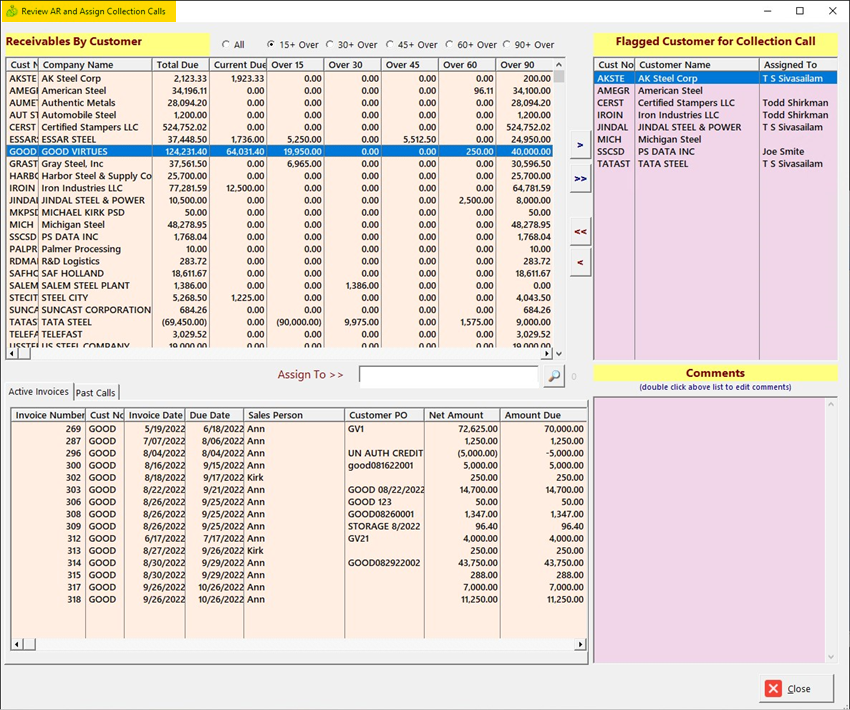Select R&D Logistics customer row
The width and height of the screenshot is (850, 710).
[280, 261]
